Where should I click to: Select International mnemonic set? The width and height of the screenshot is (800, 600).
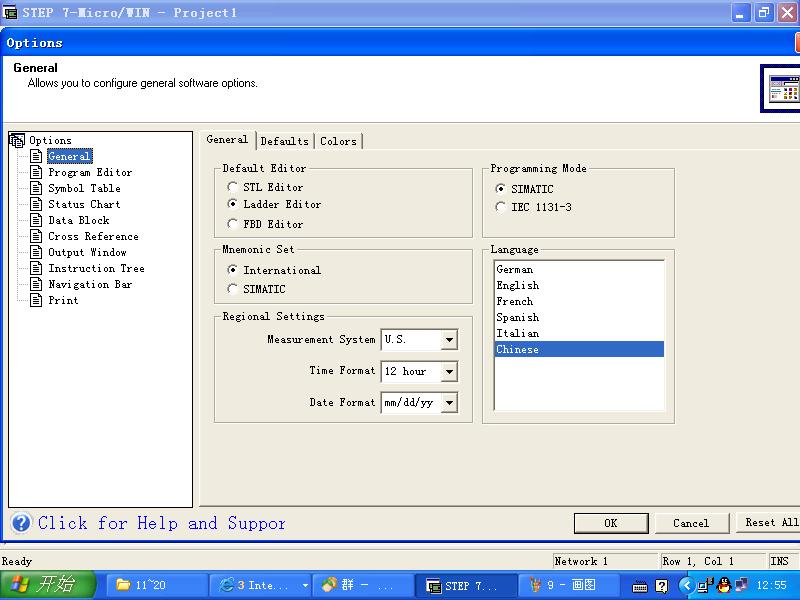(x=232, y=269)
